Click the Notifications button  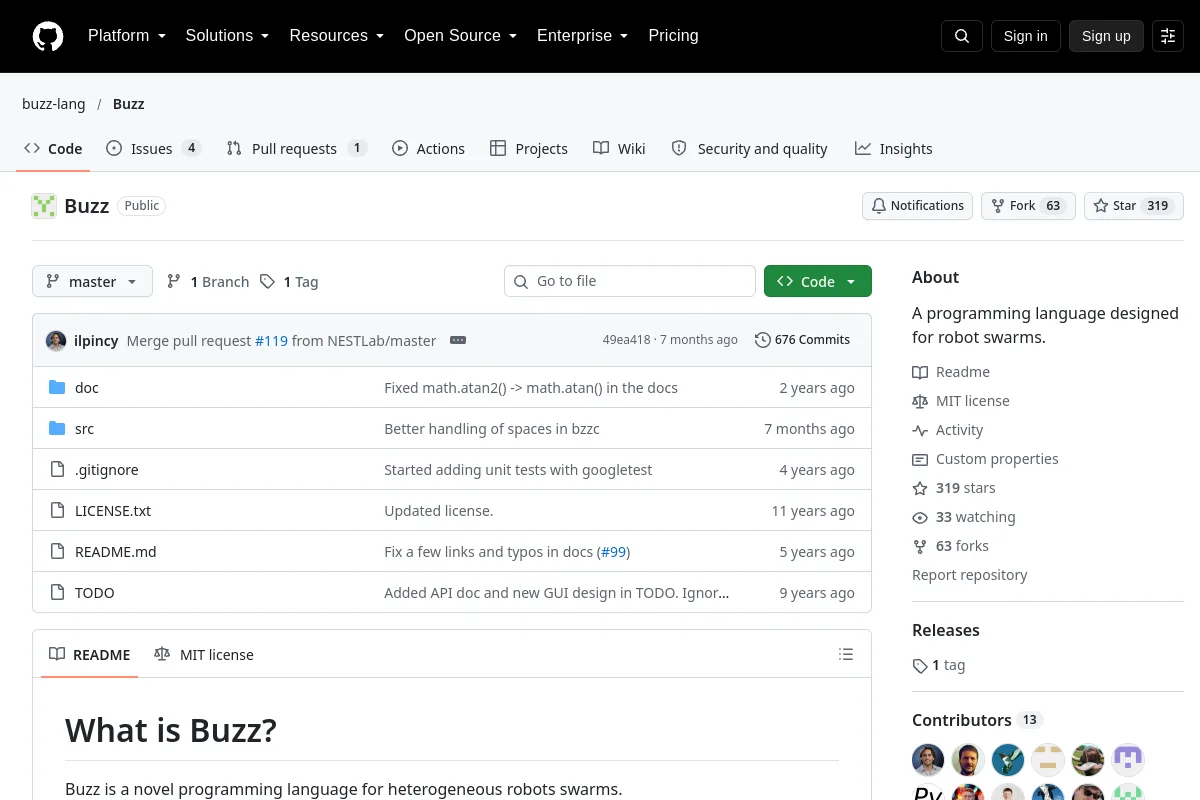pos(917,206)
